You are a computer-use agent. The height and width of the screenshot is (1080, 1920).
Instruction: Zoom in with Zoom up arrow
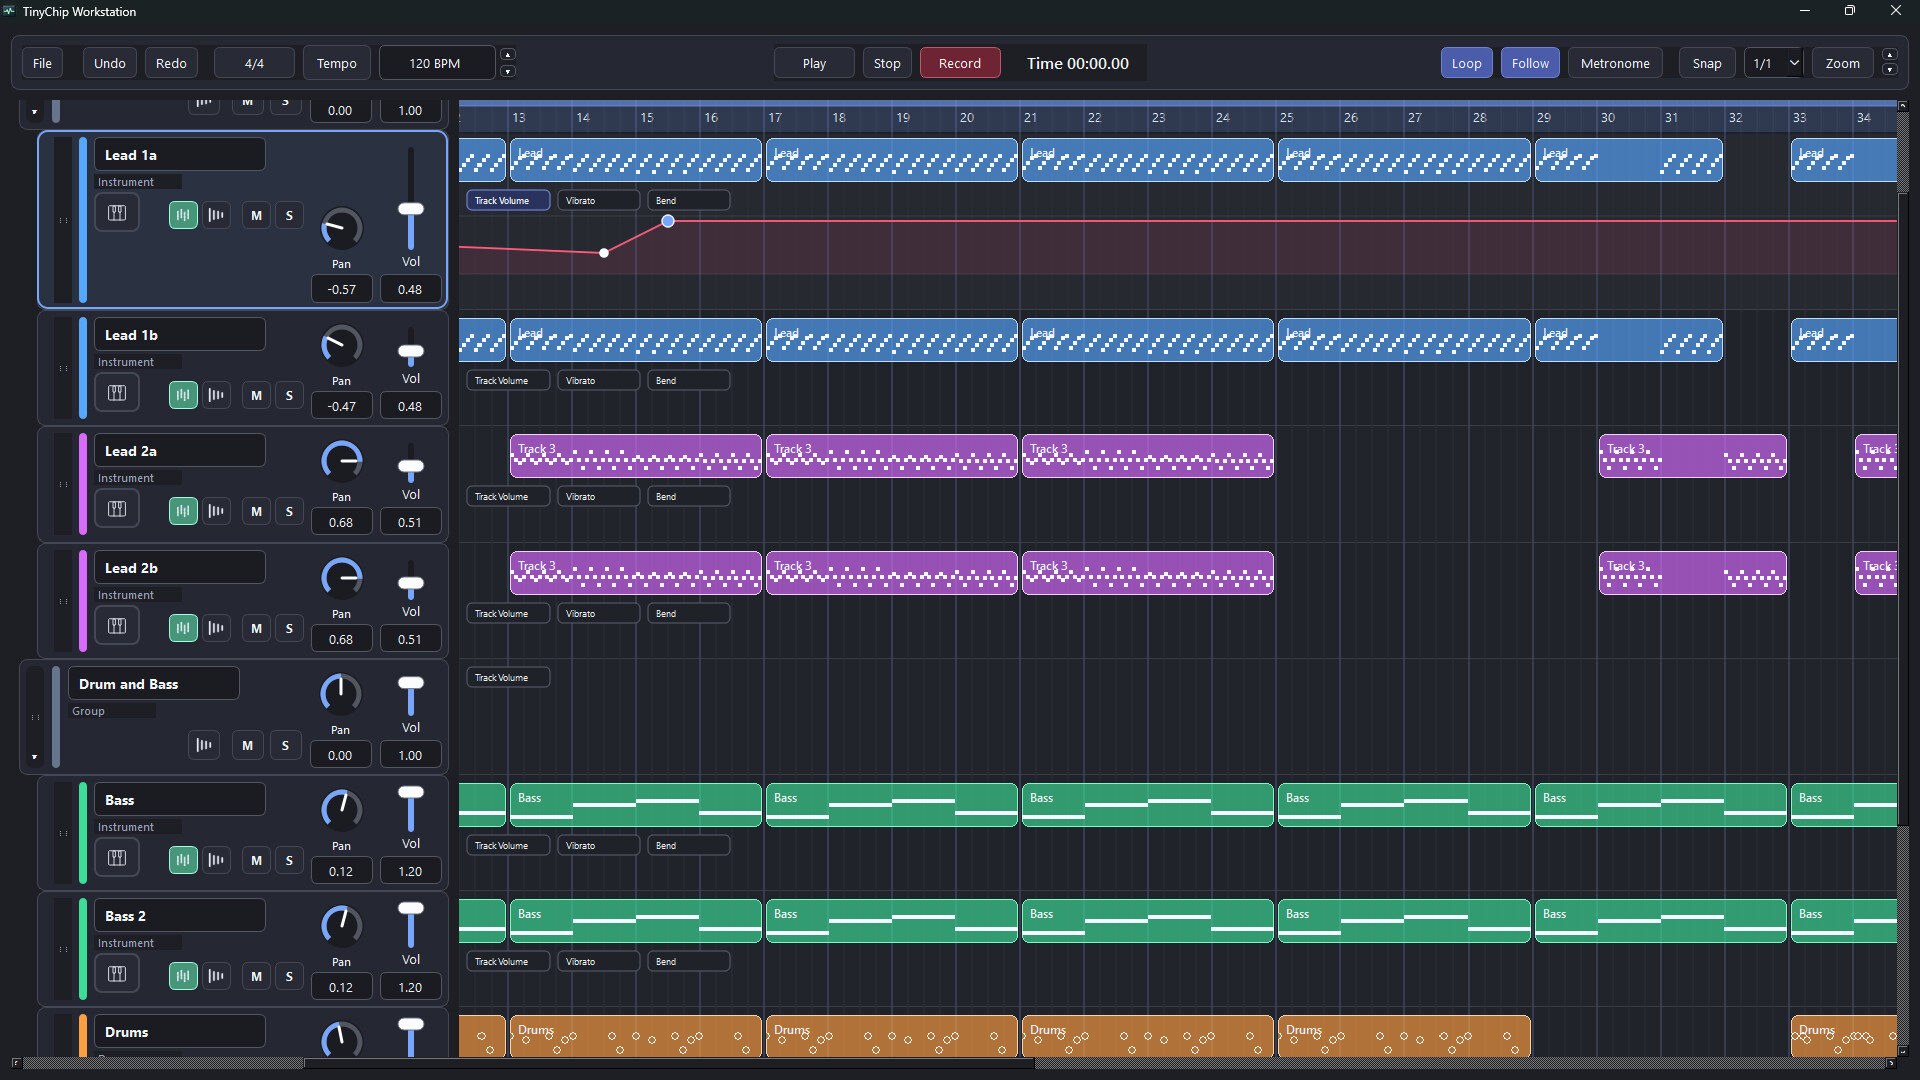(1889, 55)
